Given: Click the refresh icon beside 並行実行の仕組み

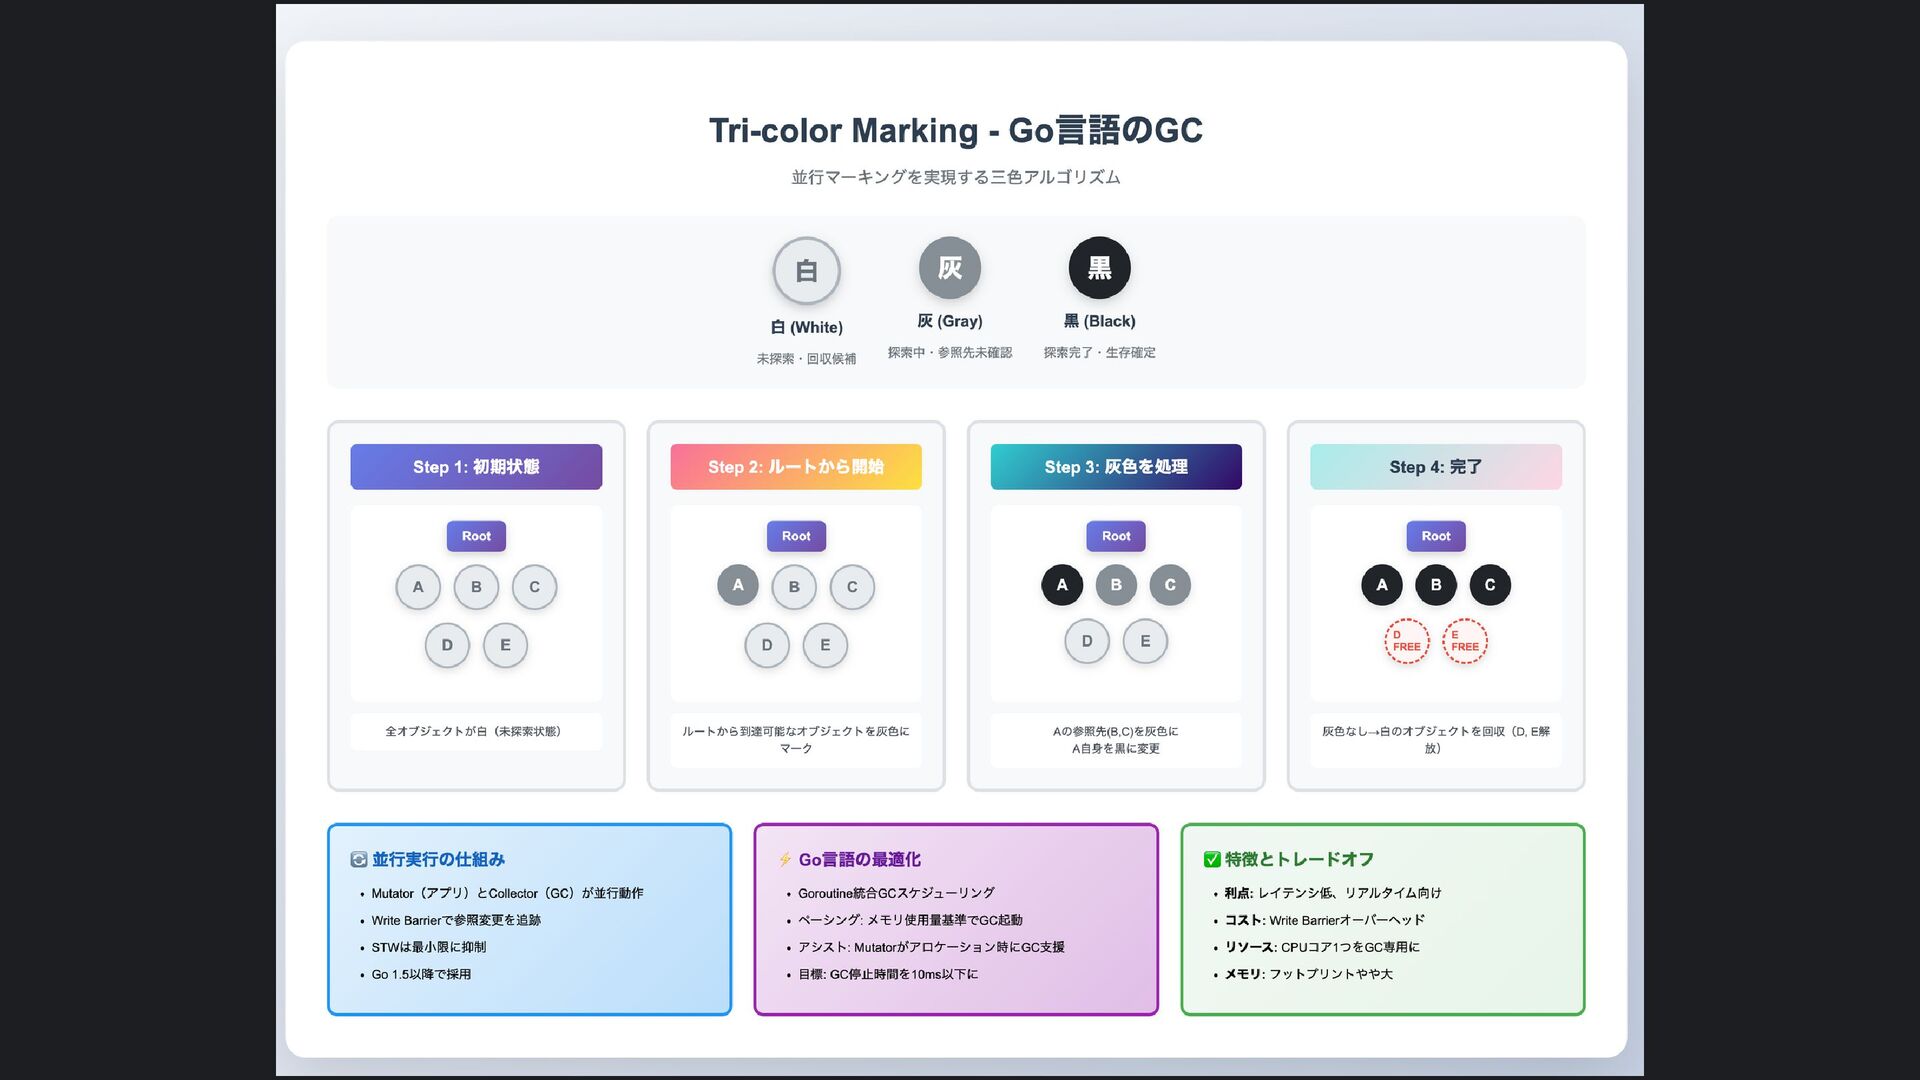Looking at the screenshot, I should 359,859.
